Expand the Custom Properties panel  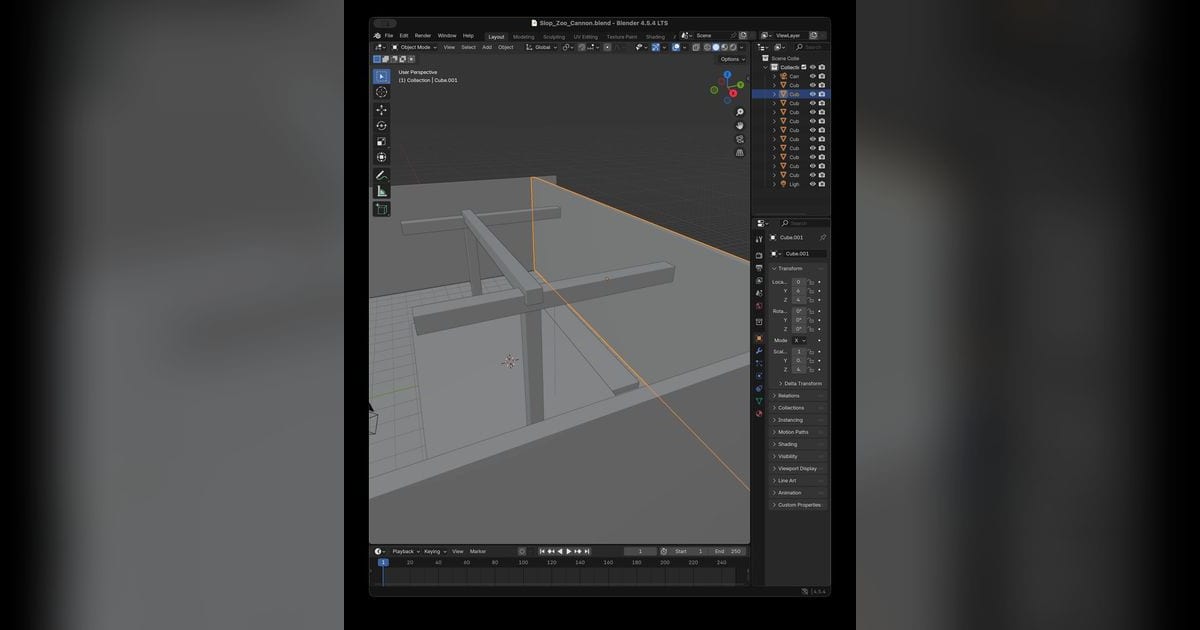click(x=799, y=505)
